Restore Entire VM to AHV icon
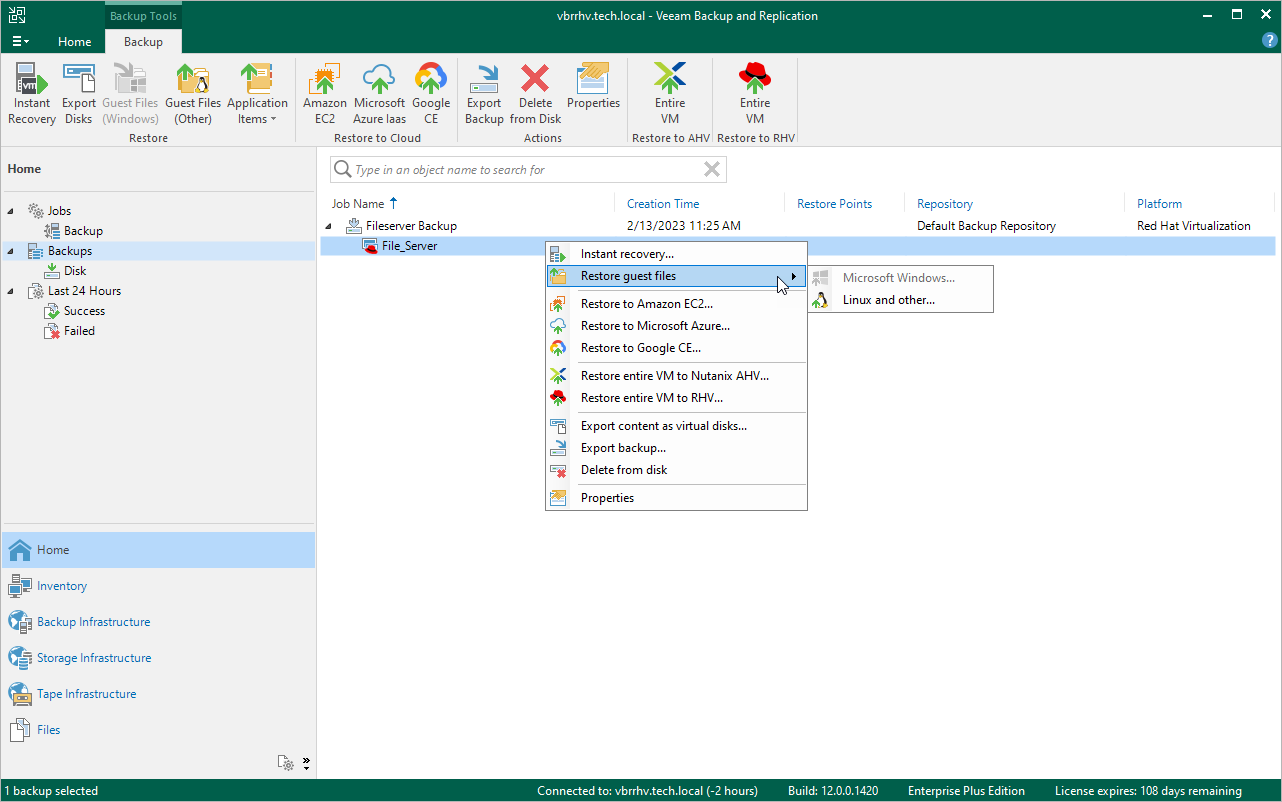1282x802 pixels. pos(670,94)
